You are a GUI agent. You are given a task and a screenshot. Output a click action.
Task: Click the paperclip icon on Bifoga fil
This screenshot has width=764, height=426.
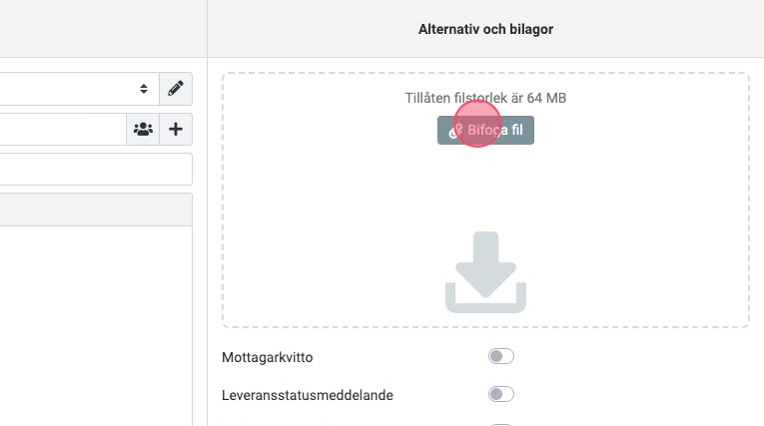[x=454, y=131]
